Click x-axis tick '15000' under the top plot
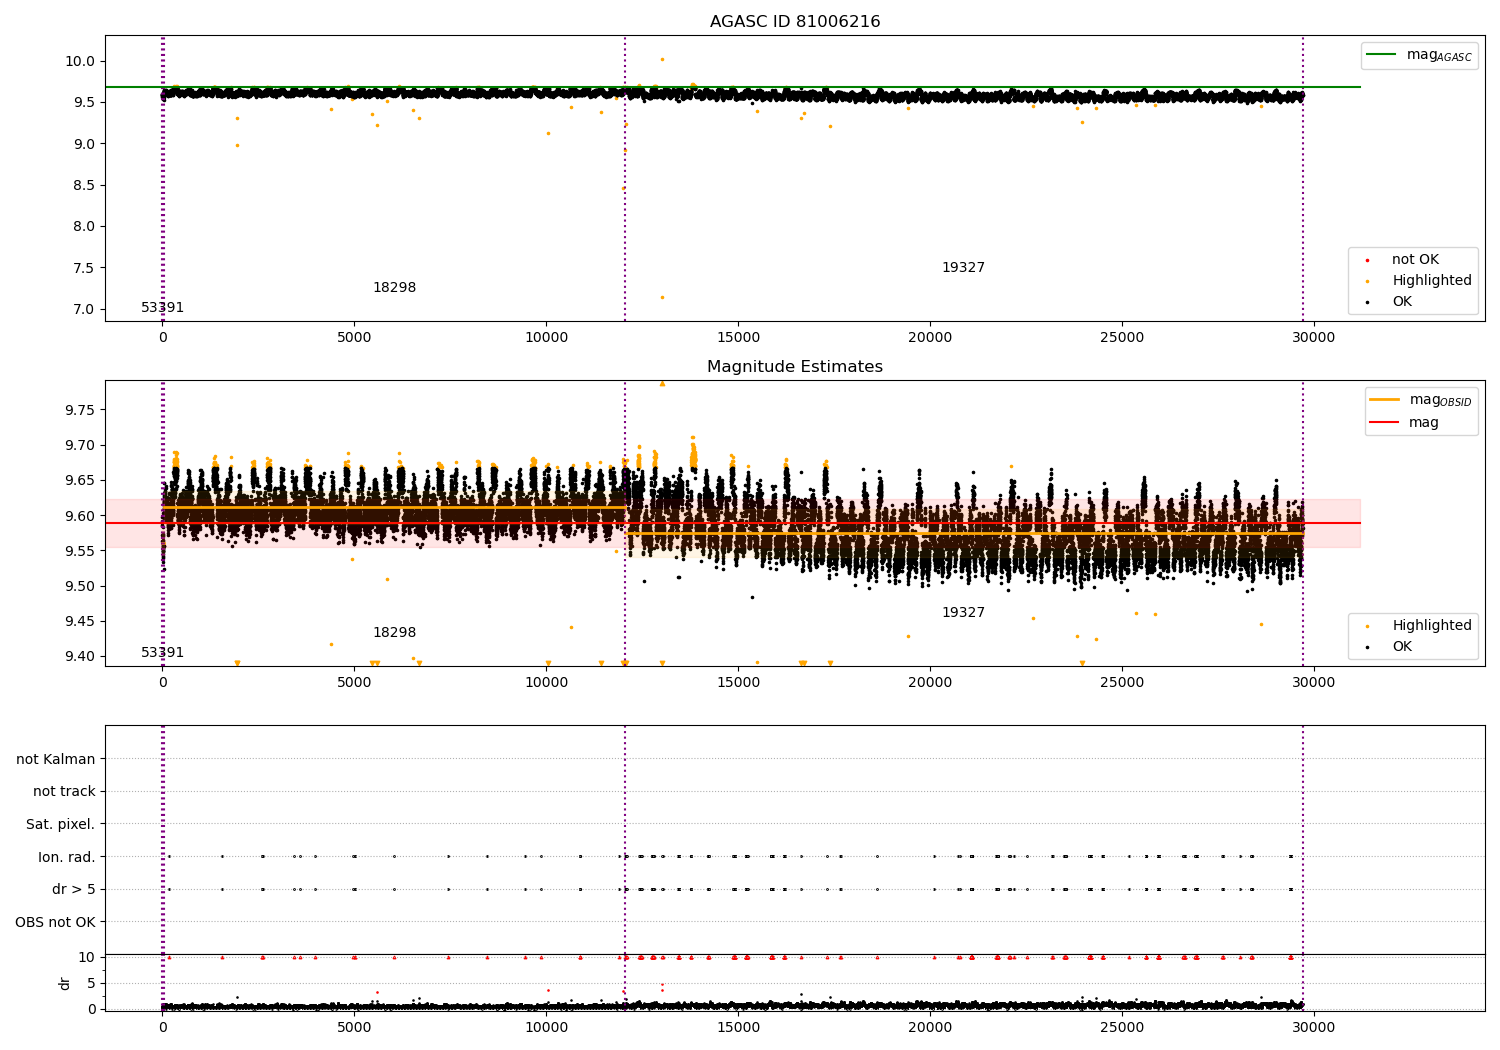 (x=738, y=338)
